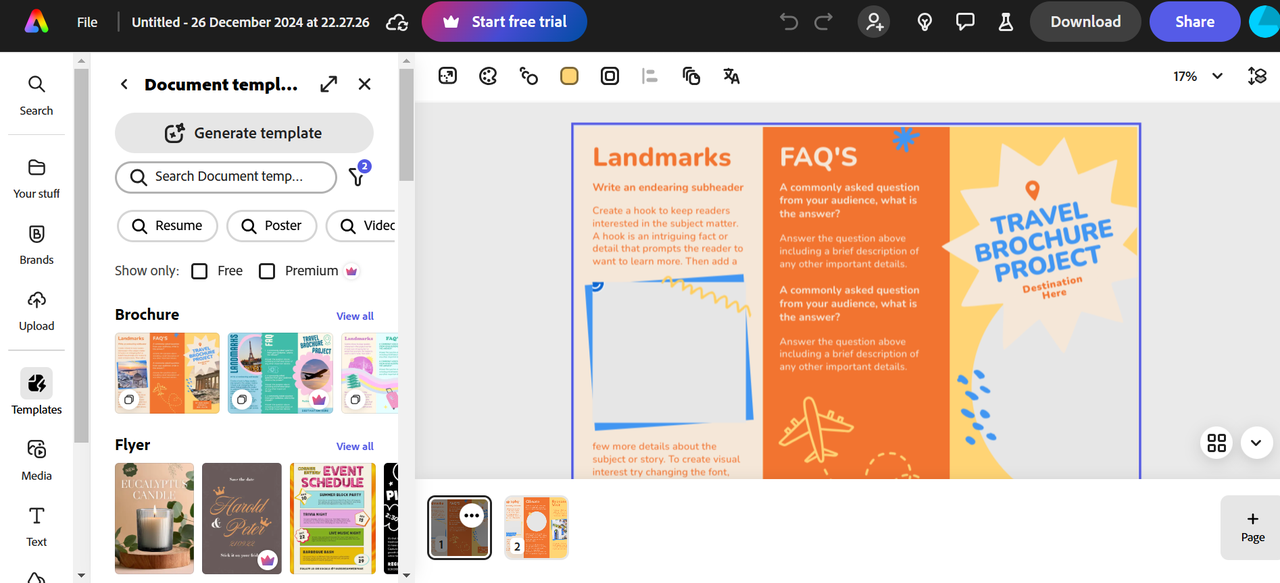Open page 1 more options menu
The image size is (1280, 583).
click(x=472, y=515)
